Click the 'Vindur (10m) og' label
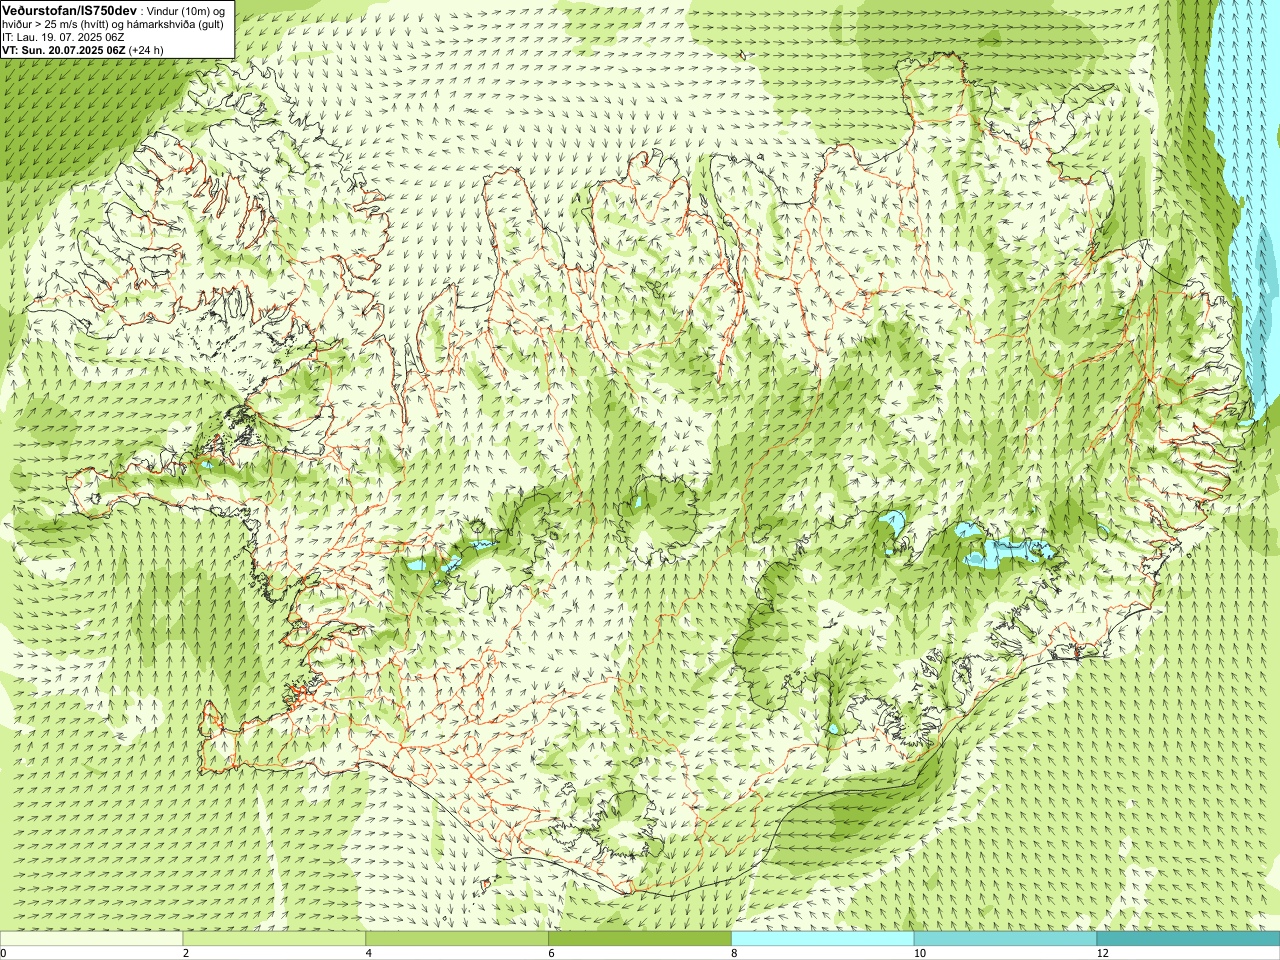 (x=186, y=10)
